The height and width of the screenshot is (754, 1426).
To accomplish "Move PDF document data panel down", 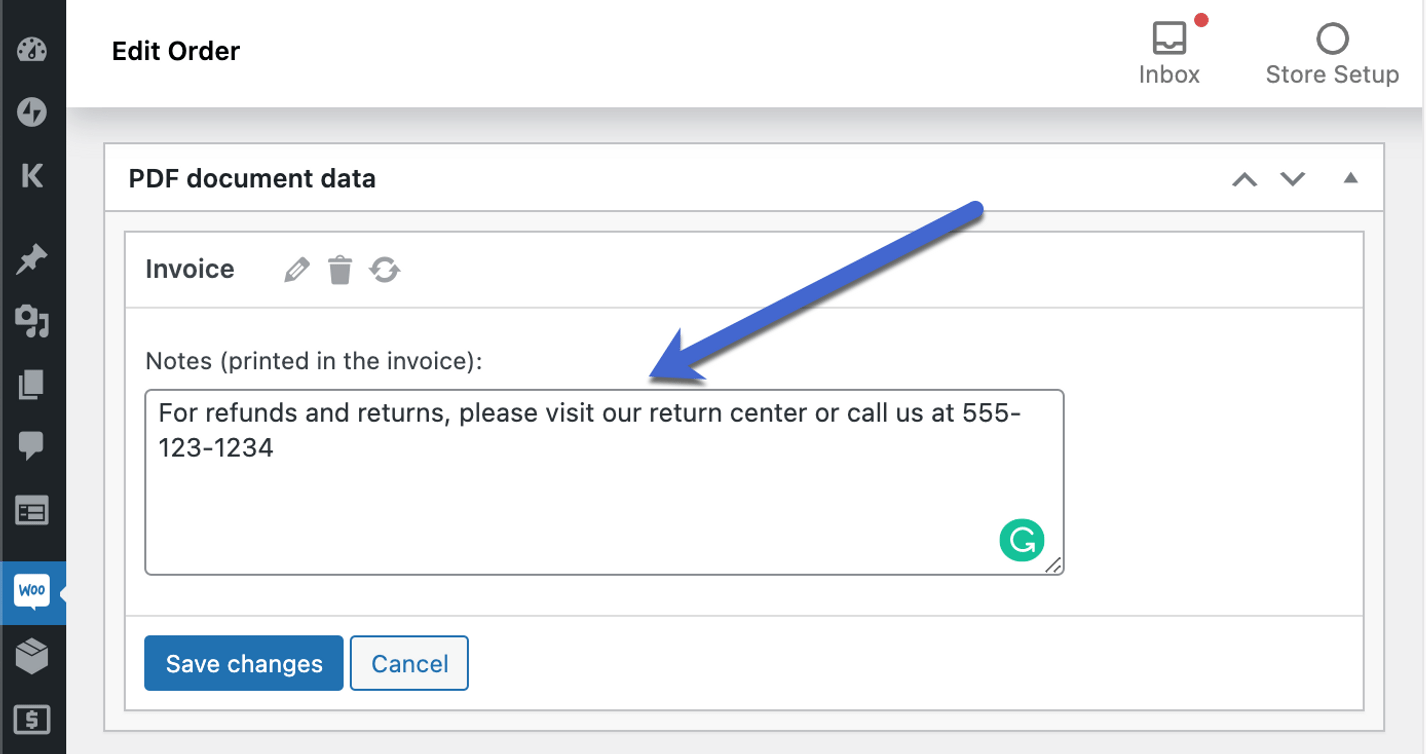I will (x=1293, y=180).
